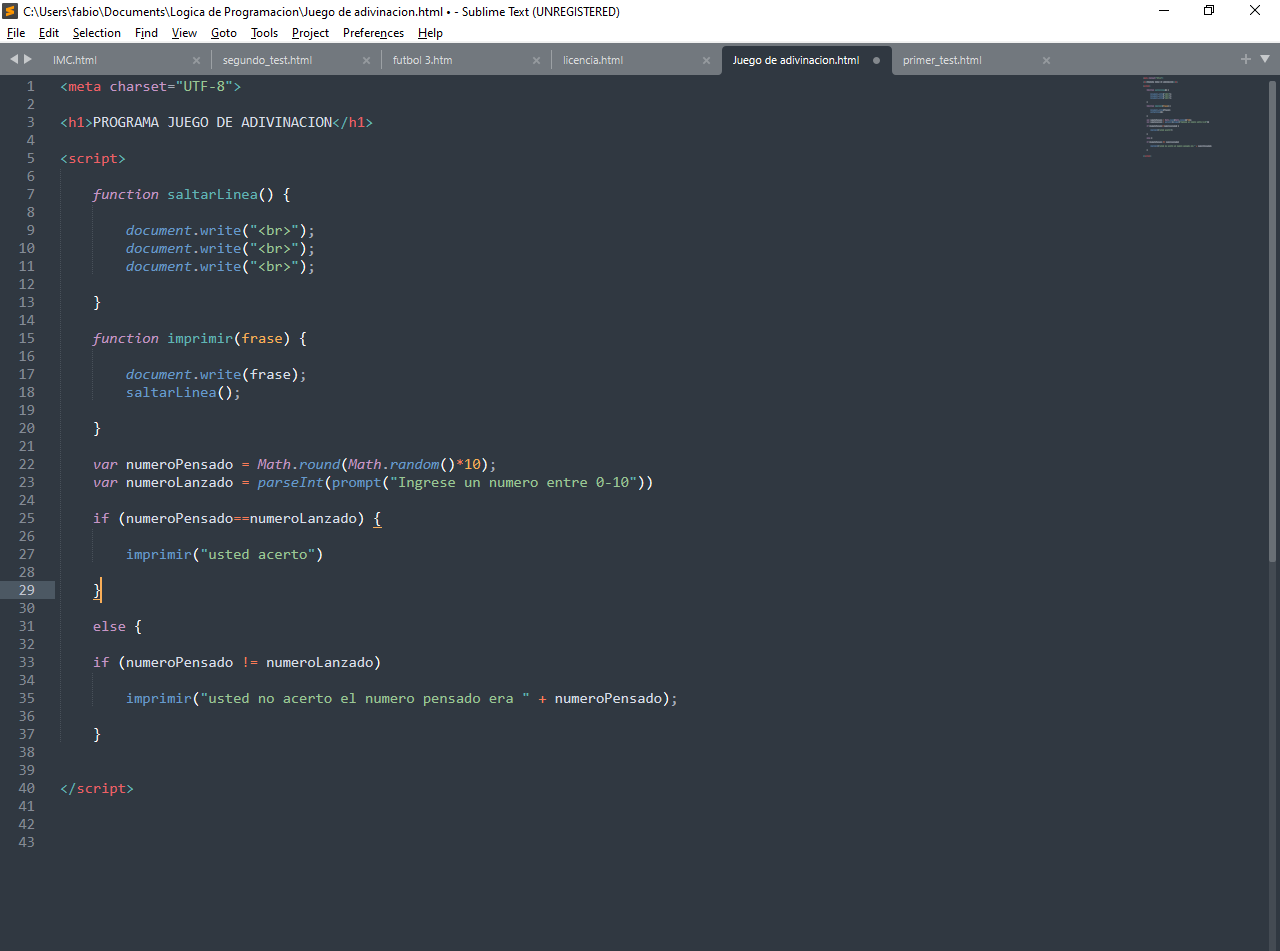The height and width of the screenshot is (951, 1280).
Task: Click the function imprimir(frase) declaration
Action: pyautogui.click(x=199, y=338)
